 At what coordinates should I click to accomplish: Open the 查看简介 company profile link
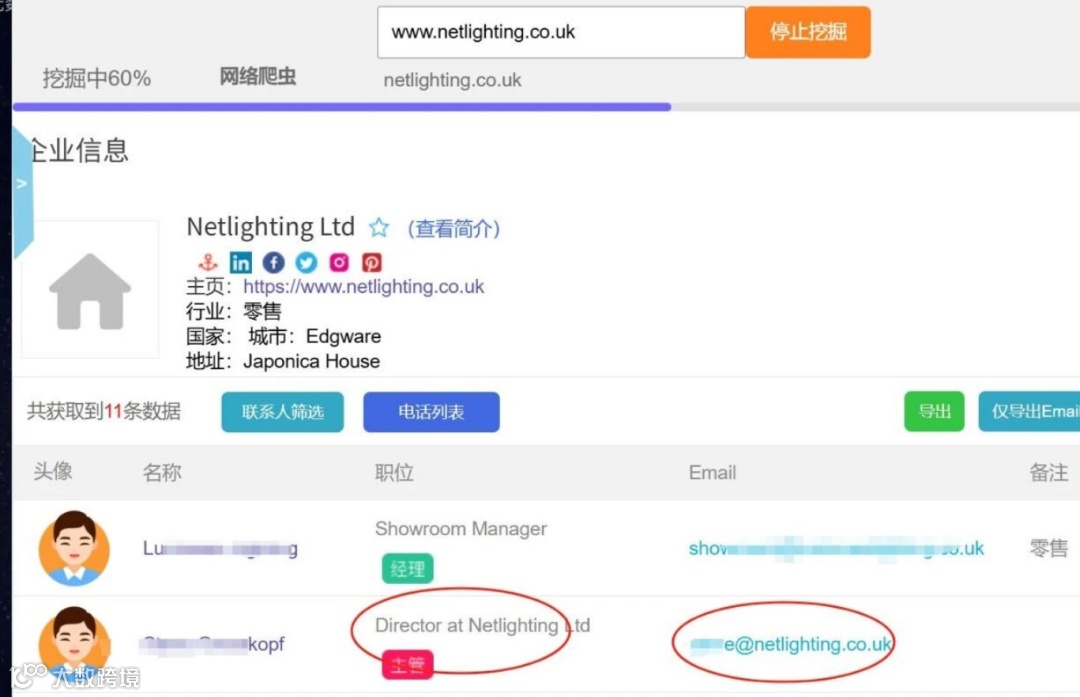point(454,228)
